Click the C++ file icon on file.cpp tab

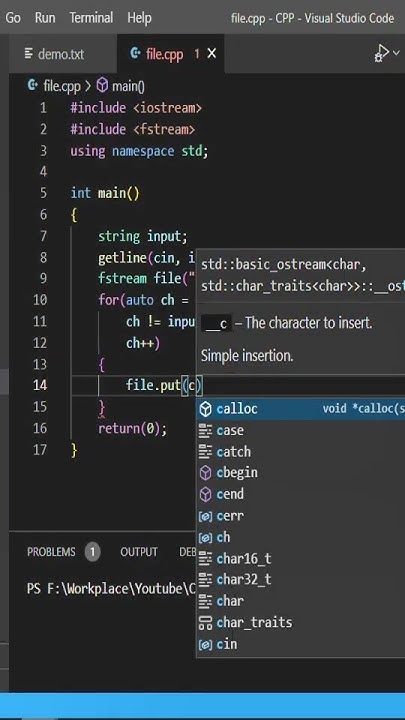(135, 53)
